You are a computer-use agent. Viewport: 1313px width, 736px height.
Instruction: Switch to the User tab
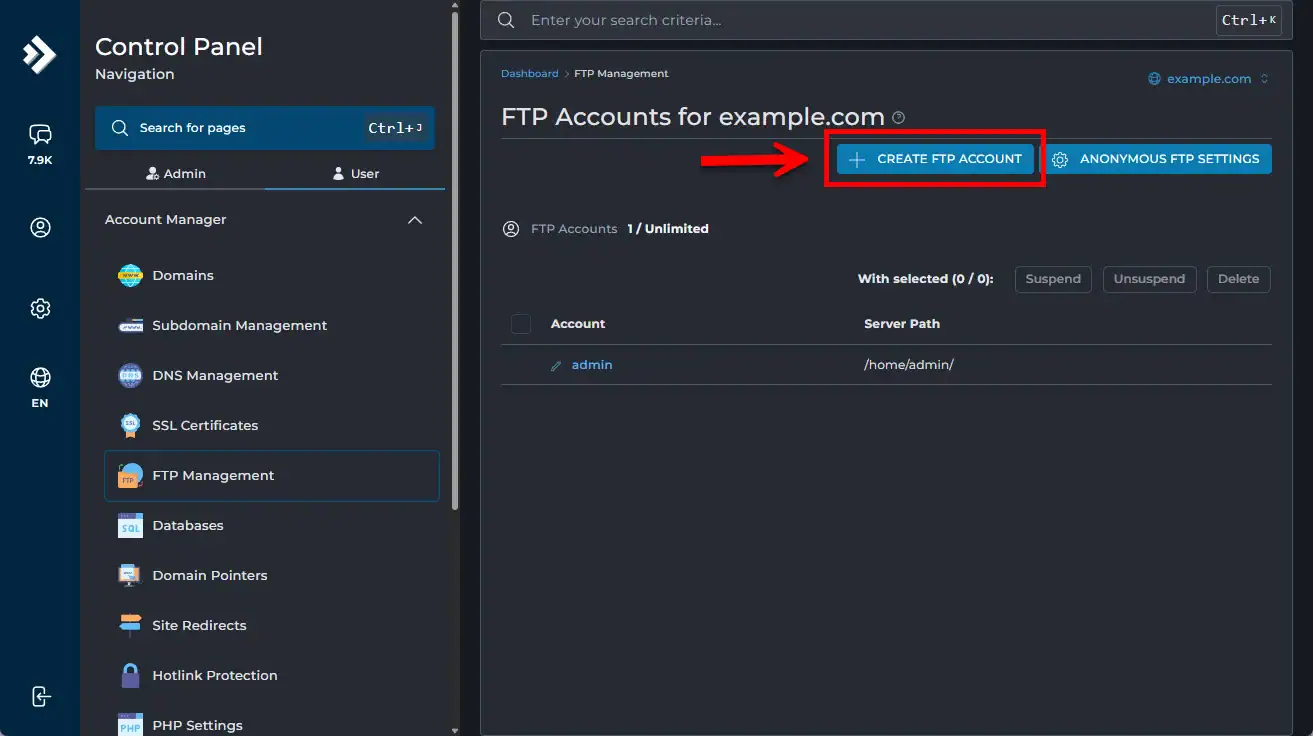pos(355,173)
